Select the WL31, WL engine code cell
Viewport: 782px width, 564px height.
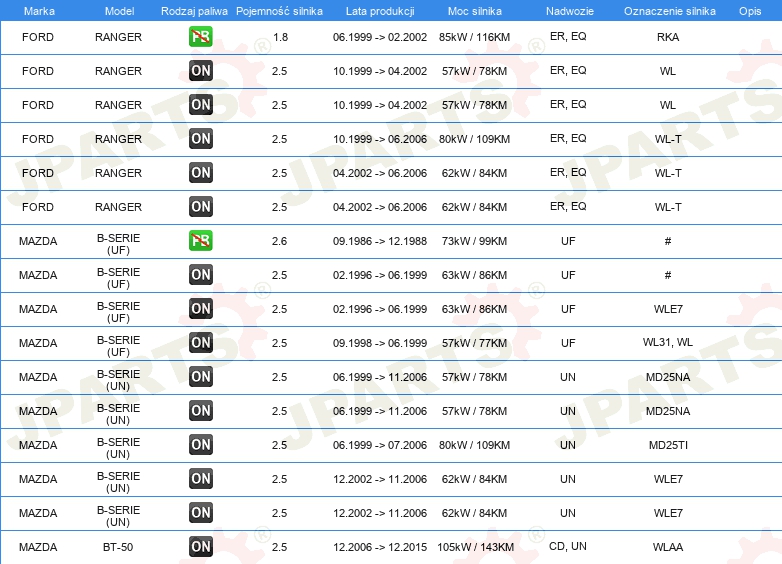tap(667, 342)
